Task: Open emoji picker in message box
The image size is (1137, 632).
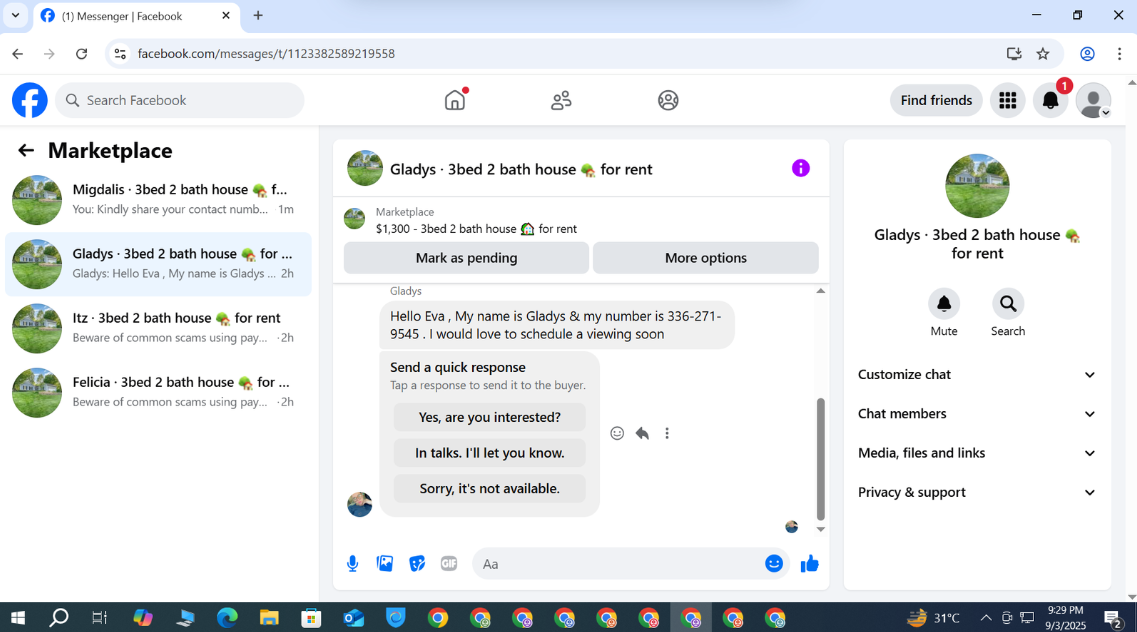Action: click(x=774, y=563)
